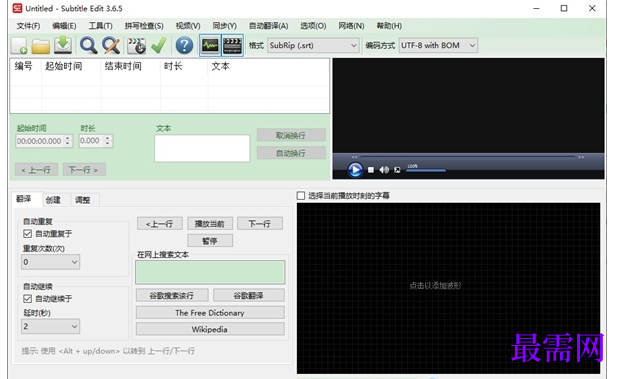
Task: Save subtitle with download arrow icon
Action: click(x=63, y=45)
